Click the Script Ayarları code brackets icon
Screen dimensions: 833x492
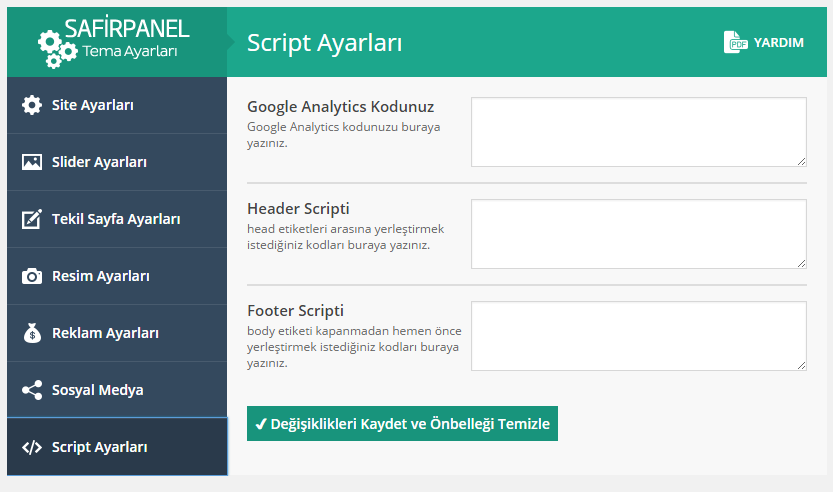(x=32, y=447)
